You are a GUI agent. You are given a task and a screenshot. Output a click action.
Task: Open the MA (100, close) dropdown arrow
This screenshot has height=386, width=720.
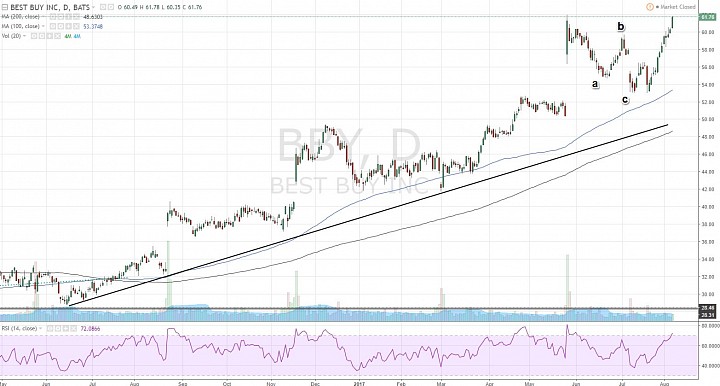(x=43, y=26)
